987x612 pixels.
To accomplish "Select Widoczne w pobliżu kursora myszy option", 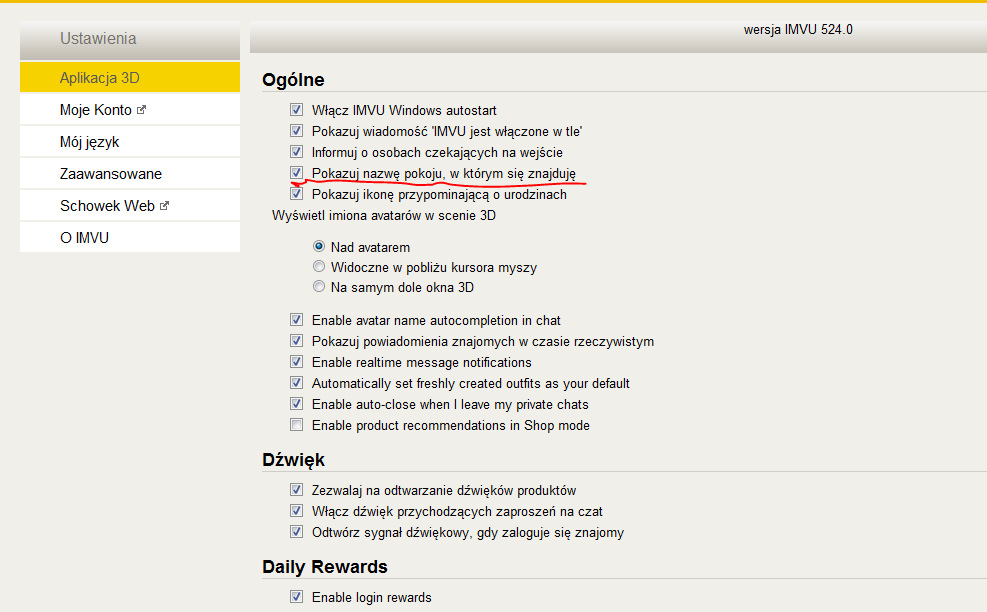I will pos(319,266).
